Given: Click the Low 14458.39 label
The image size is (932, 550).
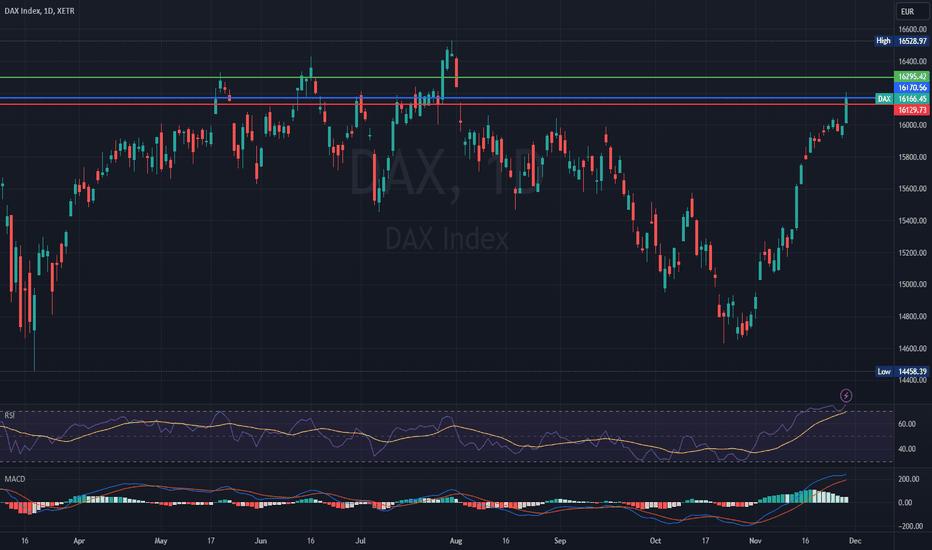Looking at the screenshot, I should point(902,372).
